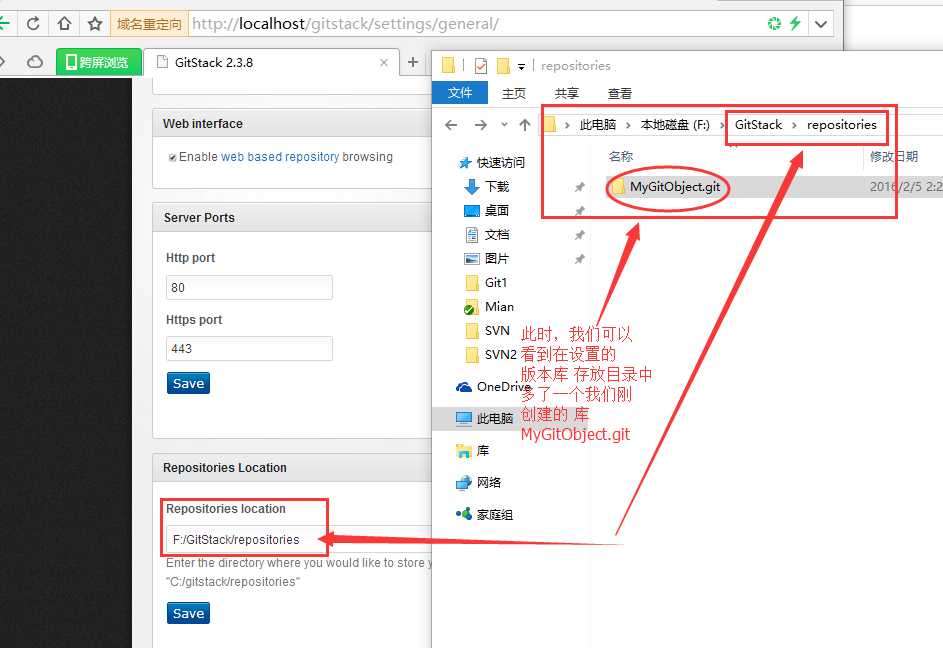
Task: Open a new browser tab
Action: pos(413,62)
